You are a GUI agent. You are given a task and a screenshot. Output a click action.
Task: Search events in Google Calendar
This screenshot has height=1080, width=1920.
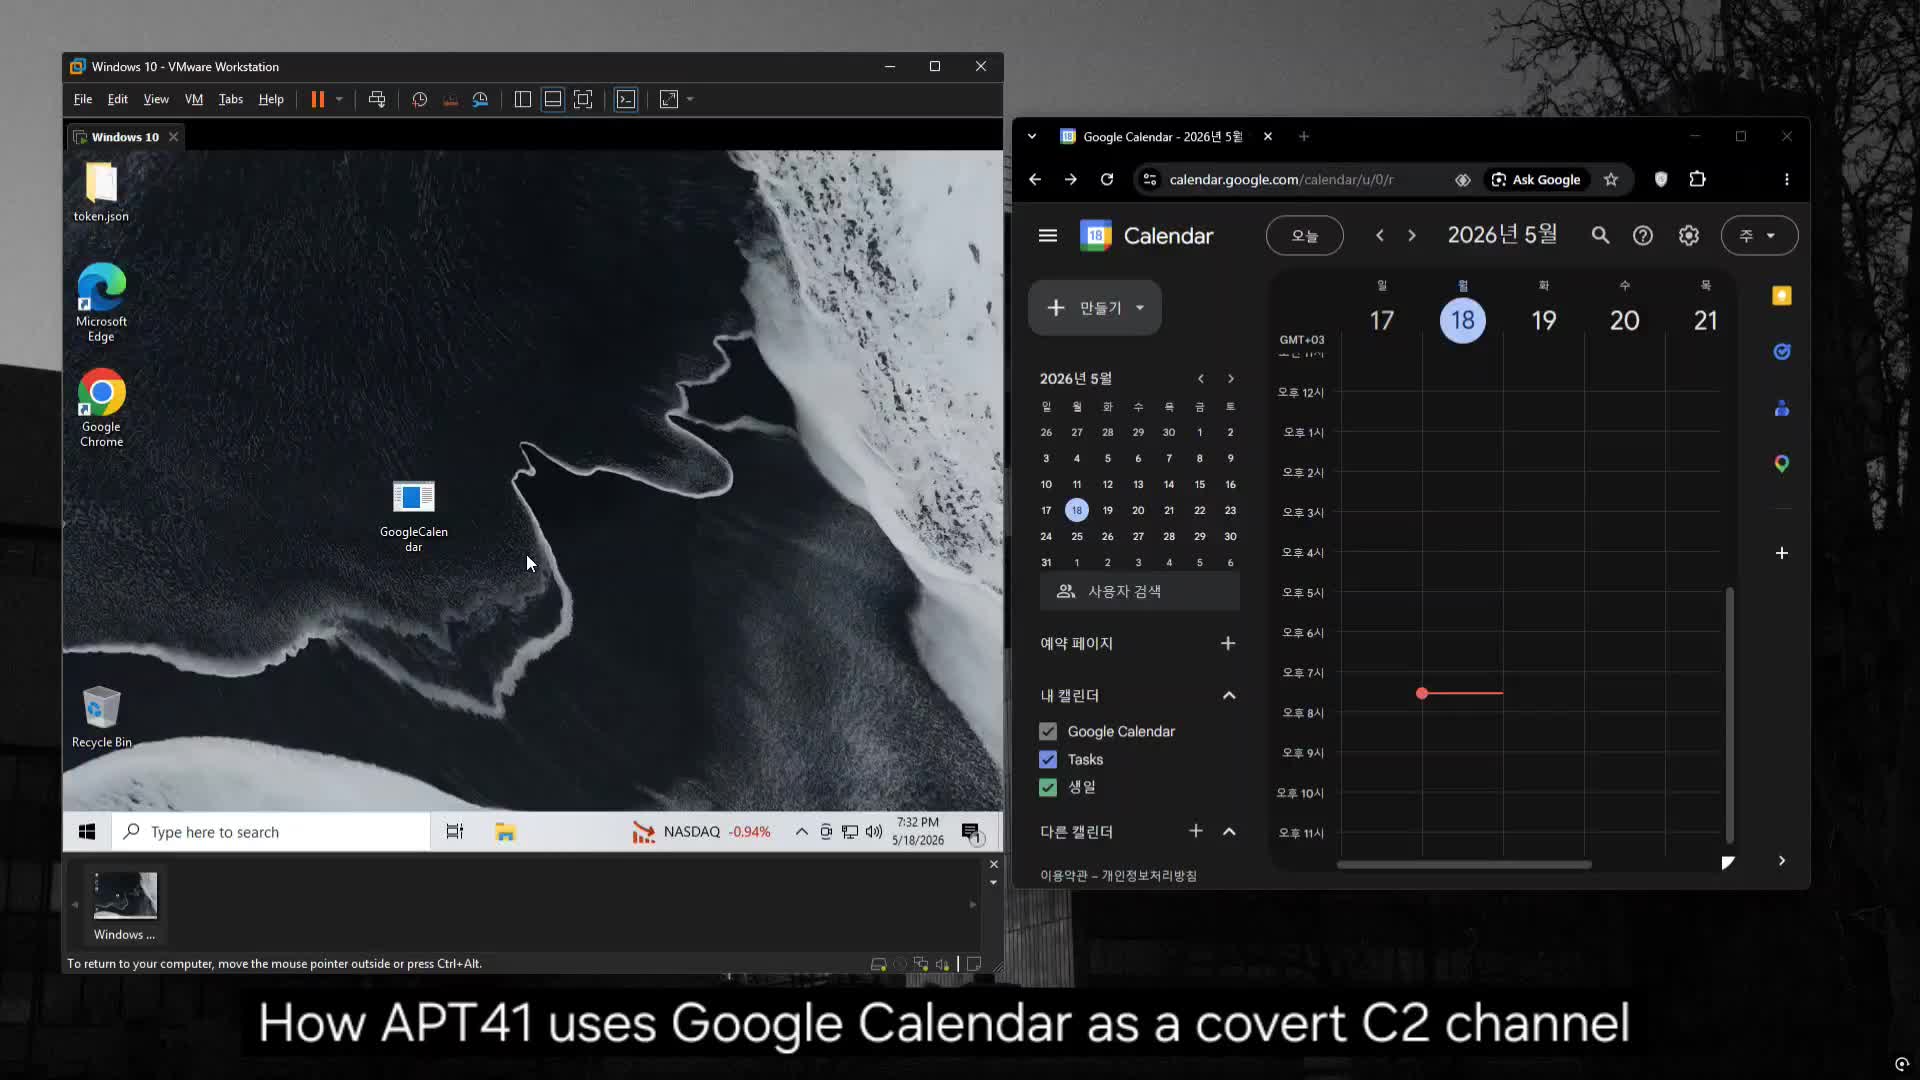(x=1601, y=236)
